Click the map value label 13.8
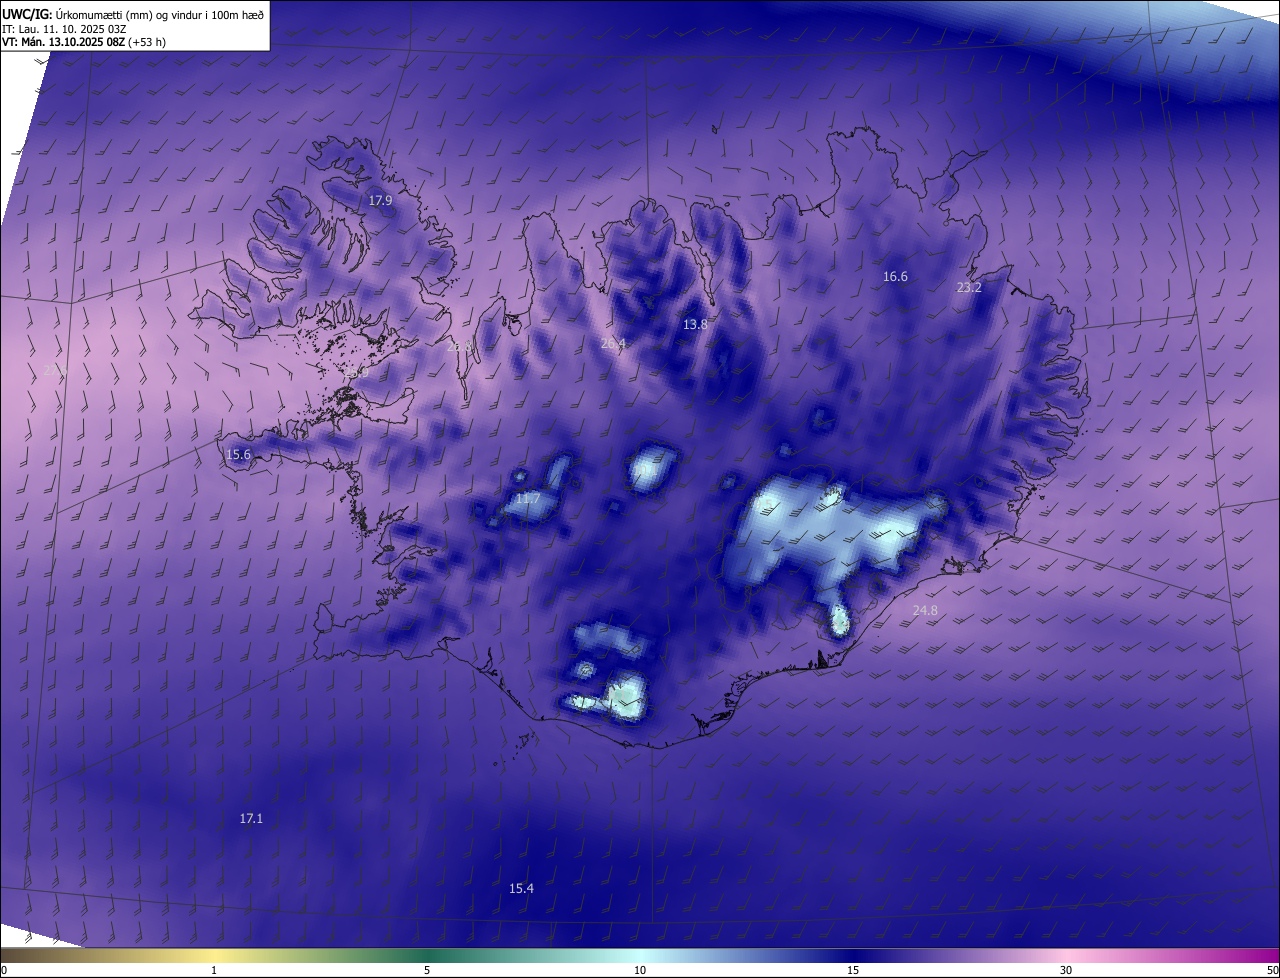 695,324
